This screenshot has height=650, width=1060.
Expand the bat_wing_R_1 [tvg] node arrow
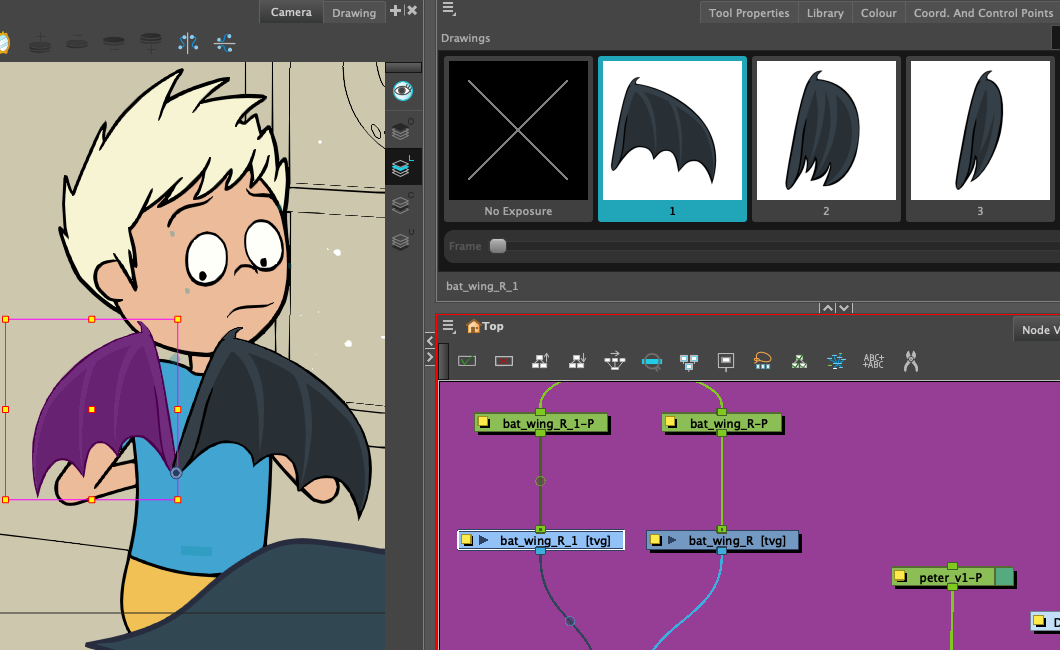482,539
